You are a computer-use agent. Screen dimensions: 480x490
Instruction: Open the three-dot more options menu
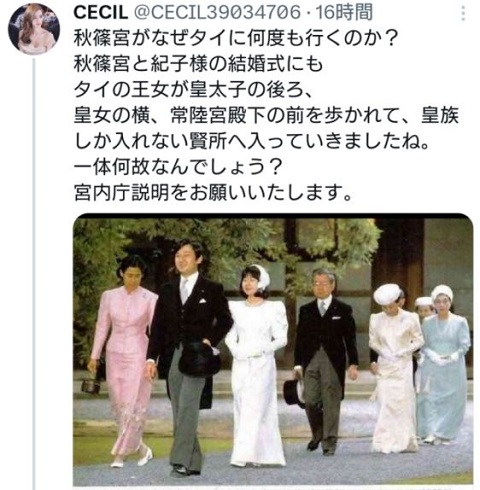(x=463, y=14)
